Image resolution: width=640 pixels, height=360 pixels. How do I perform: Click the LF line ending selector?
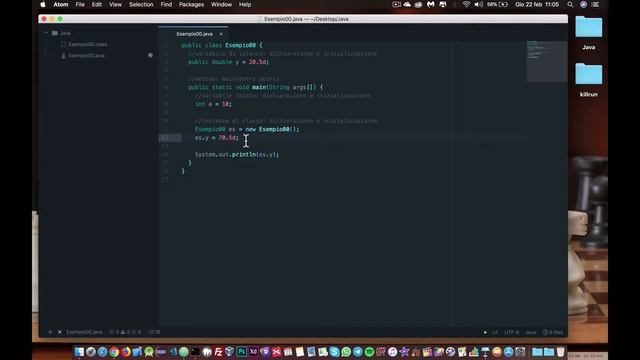(x=495, y=332)
